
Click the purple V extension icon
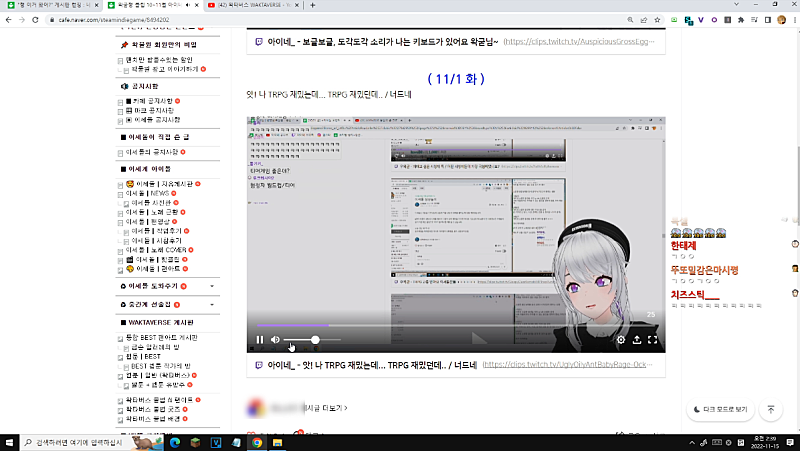701,20
